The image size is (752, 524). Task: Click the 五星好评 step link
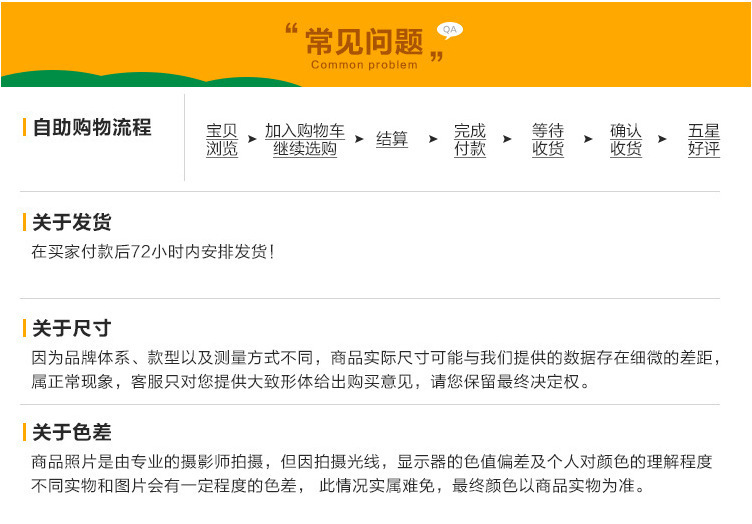(704, 140)
